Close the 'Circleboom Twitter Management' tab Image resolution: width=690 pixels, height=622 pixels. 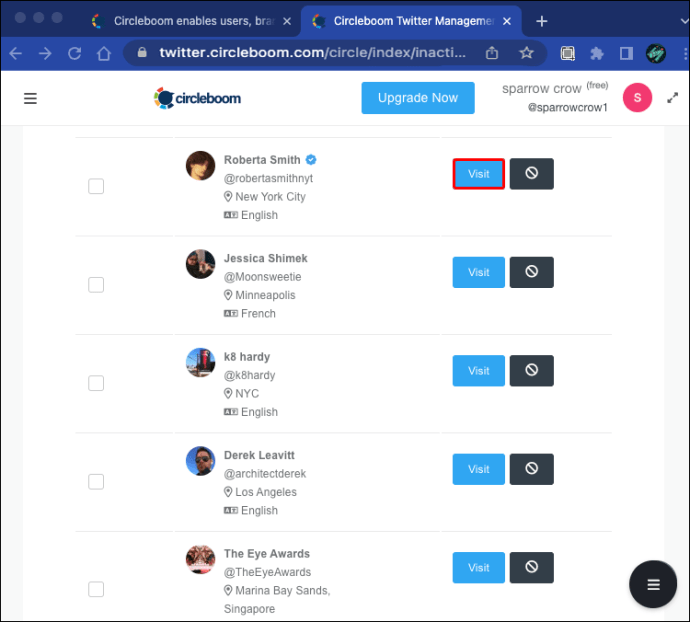click(507, 21)
